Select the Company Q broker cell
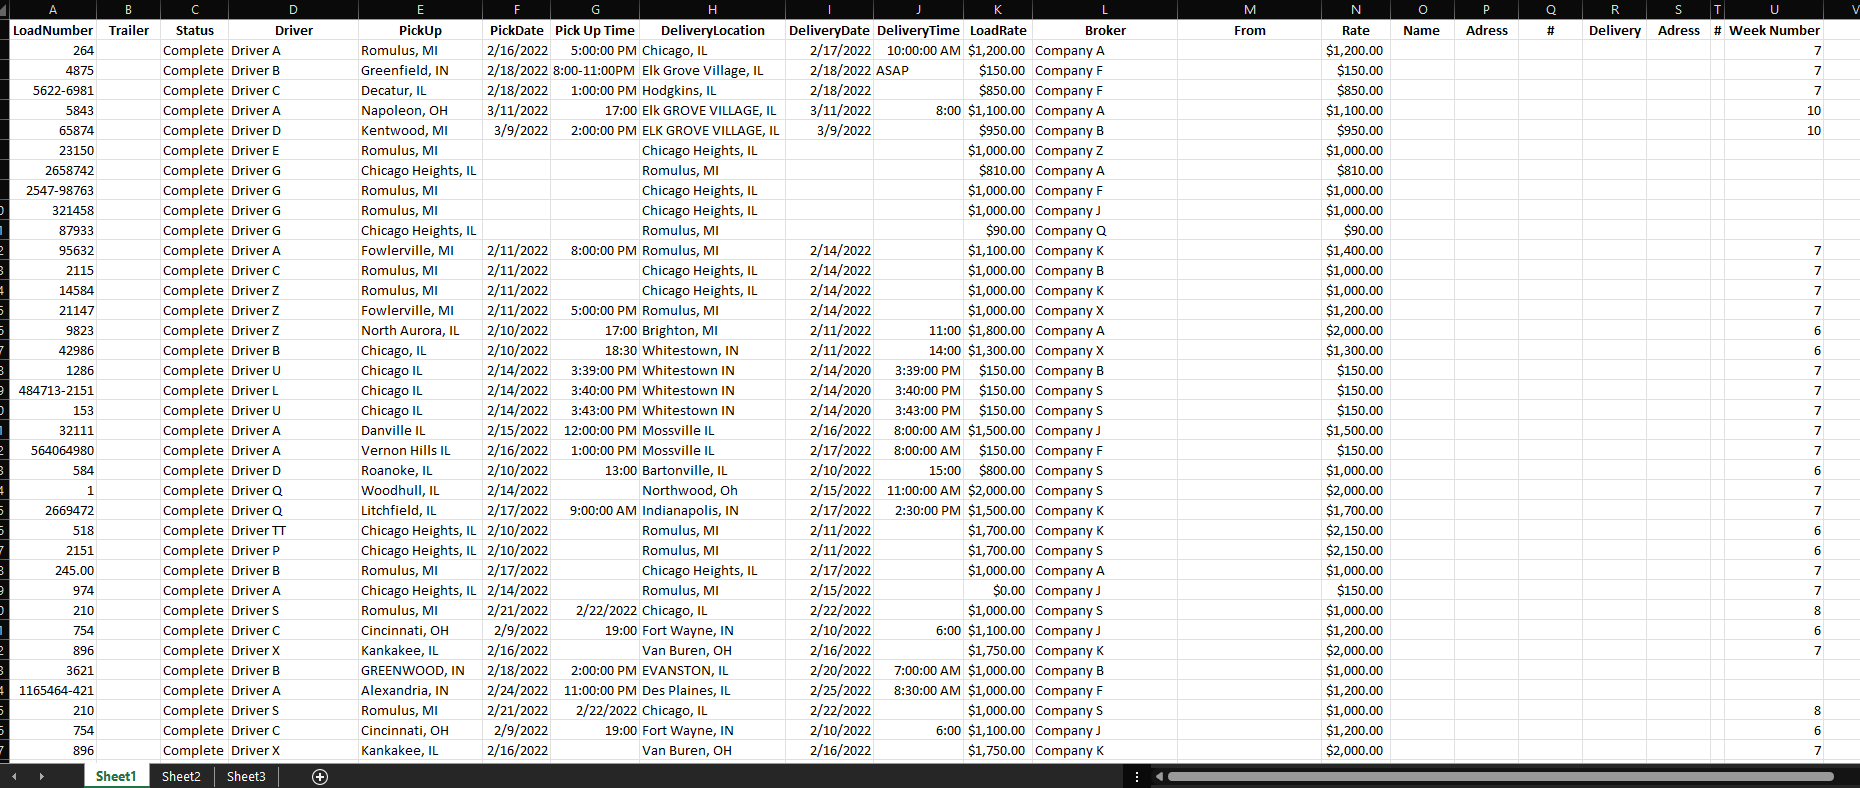The width and height of the screenshot is (1860, 788). (x=1105, y=230)
